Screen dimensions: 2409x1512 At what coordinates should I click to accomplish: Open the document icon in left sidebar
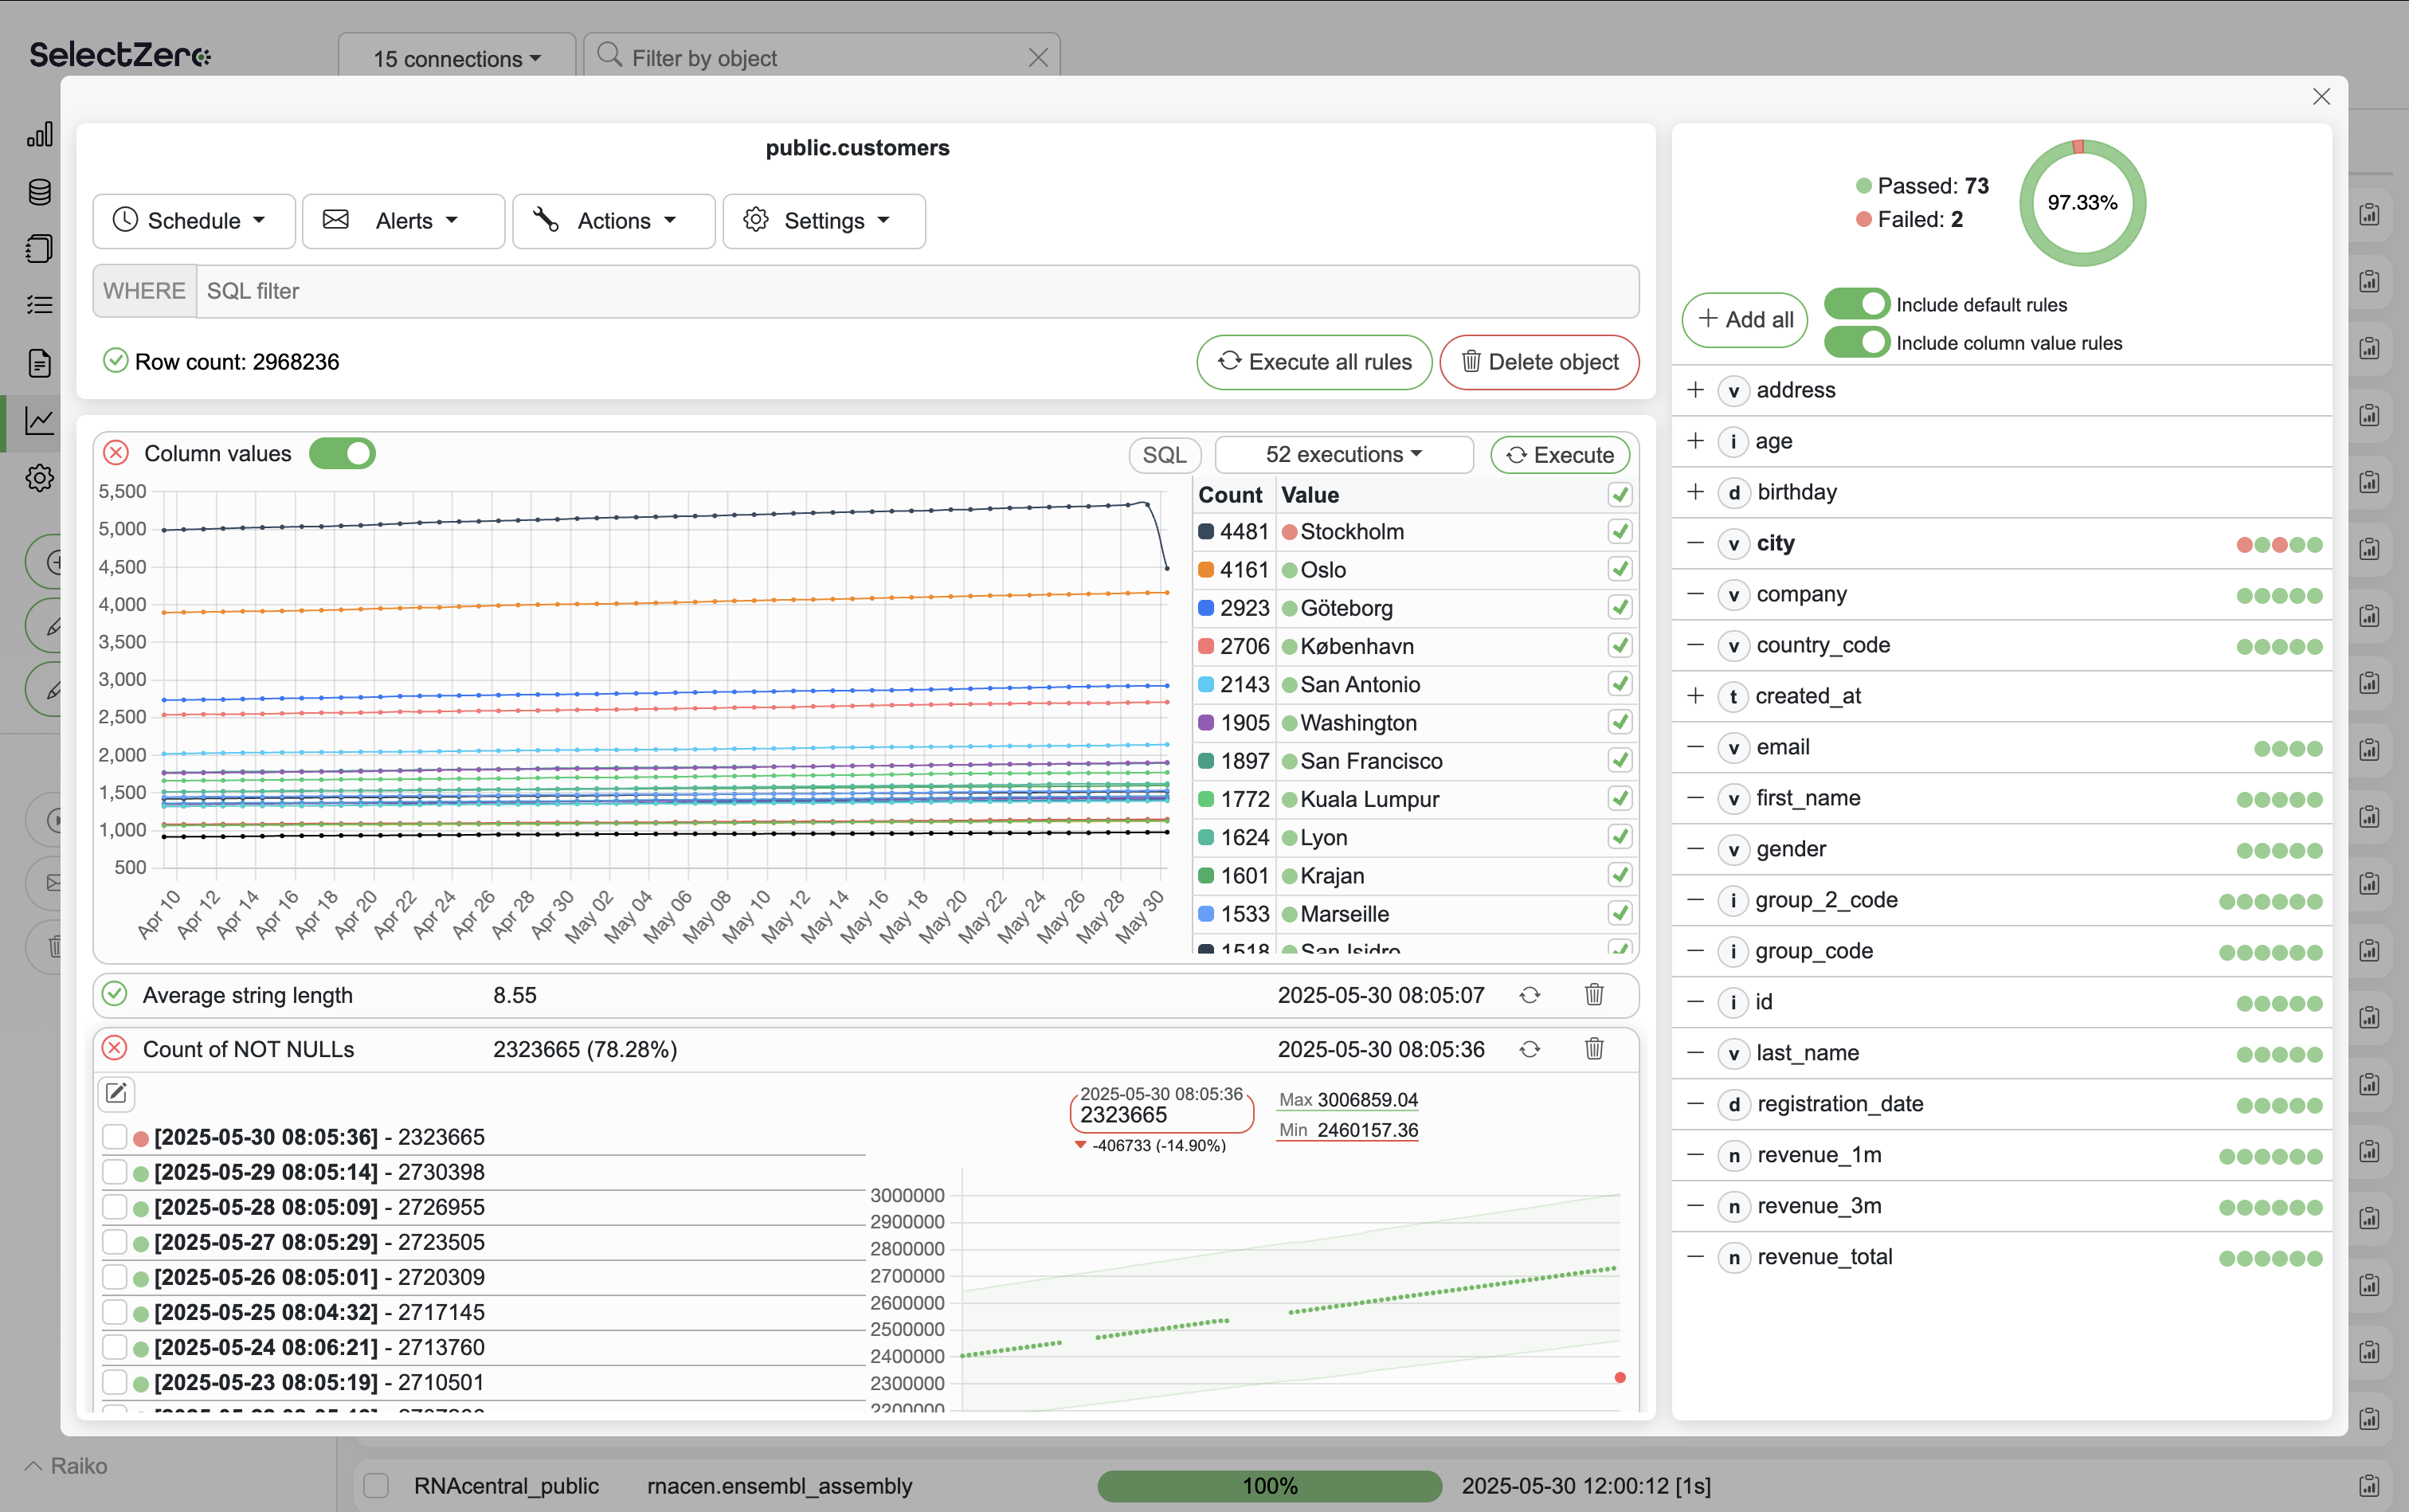point(39,363)
